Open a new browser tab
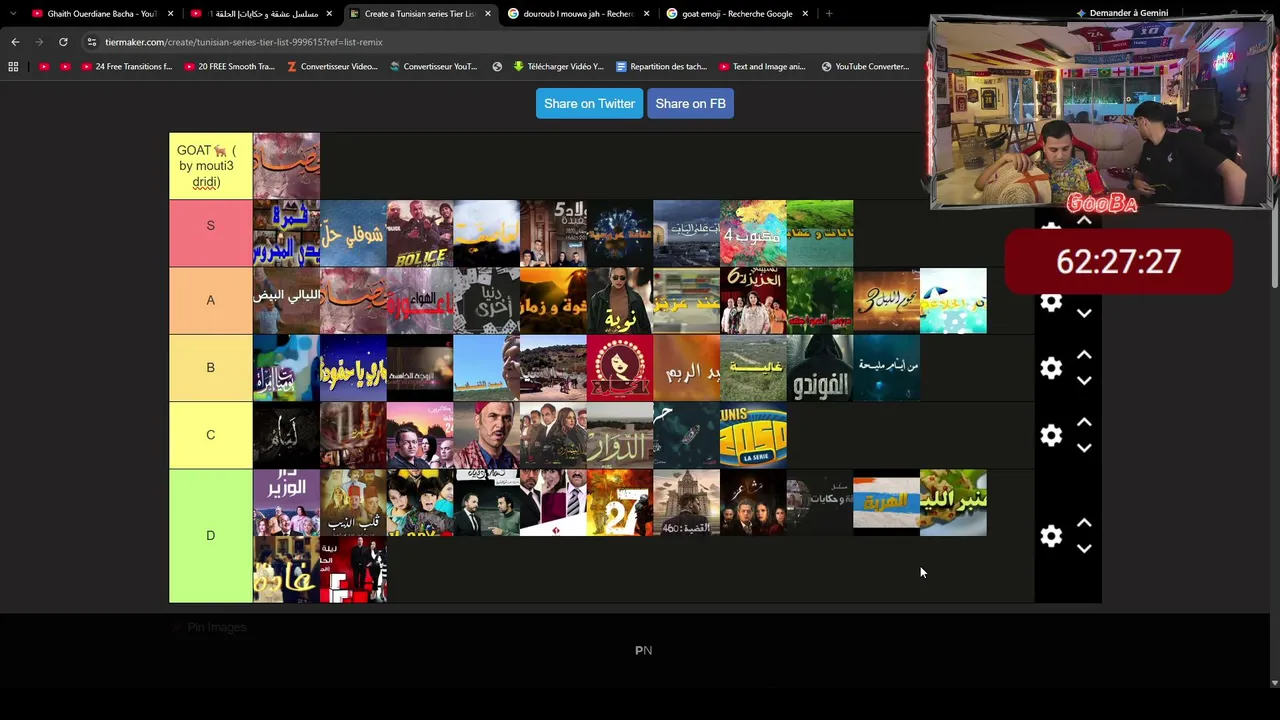This screenshot has width=1280, height=720. [x=829, y=14]
